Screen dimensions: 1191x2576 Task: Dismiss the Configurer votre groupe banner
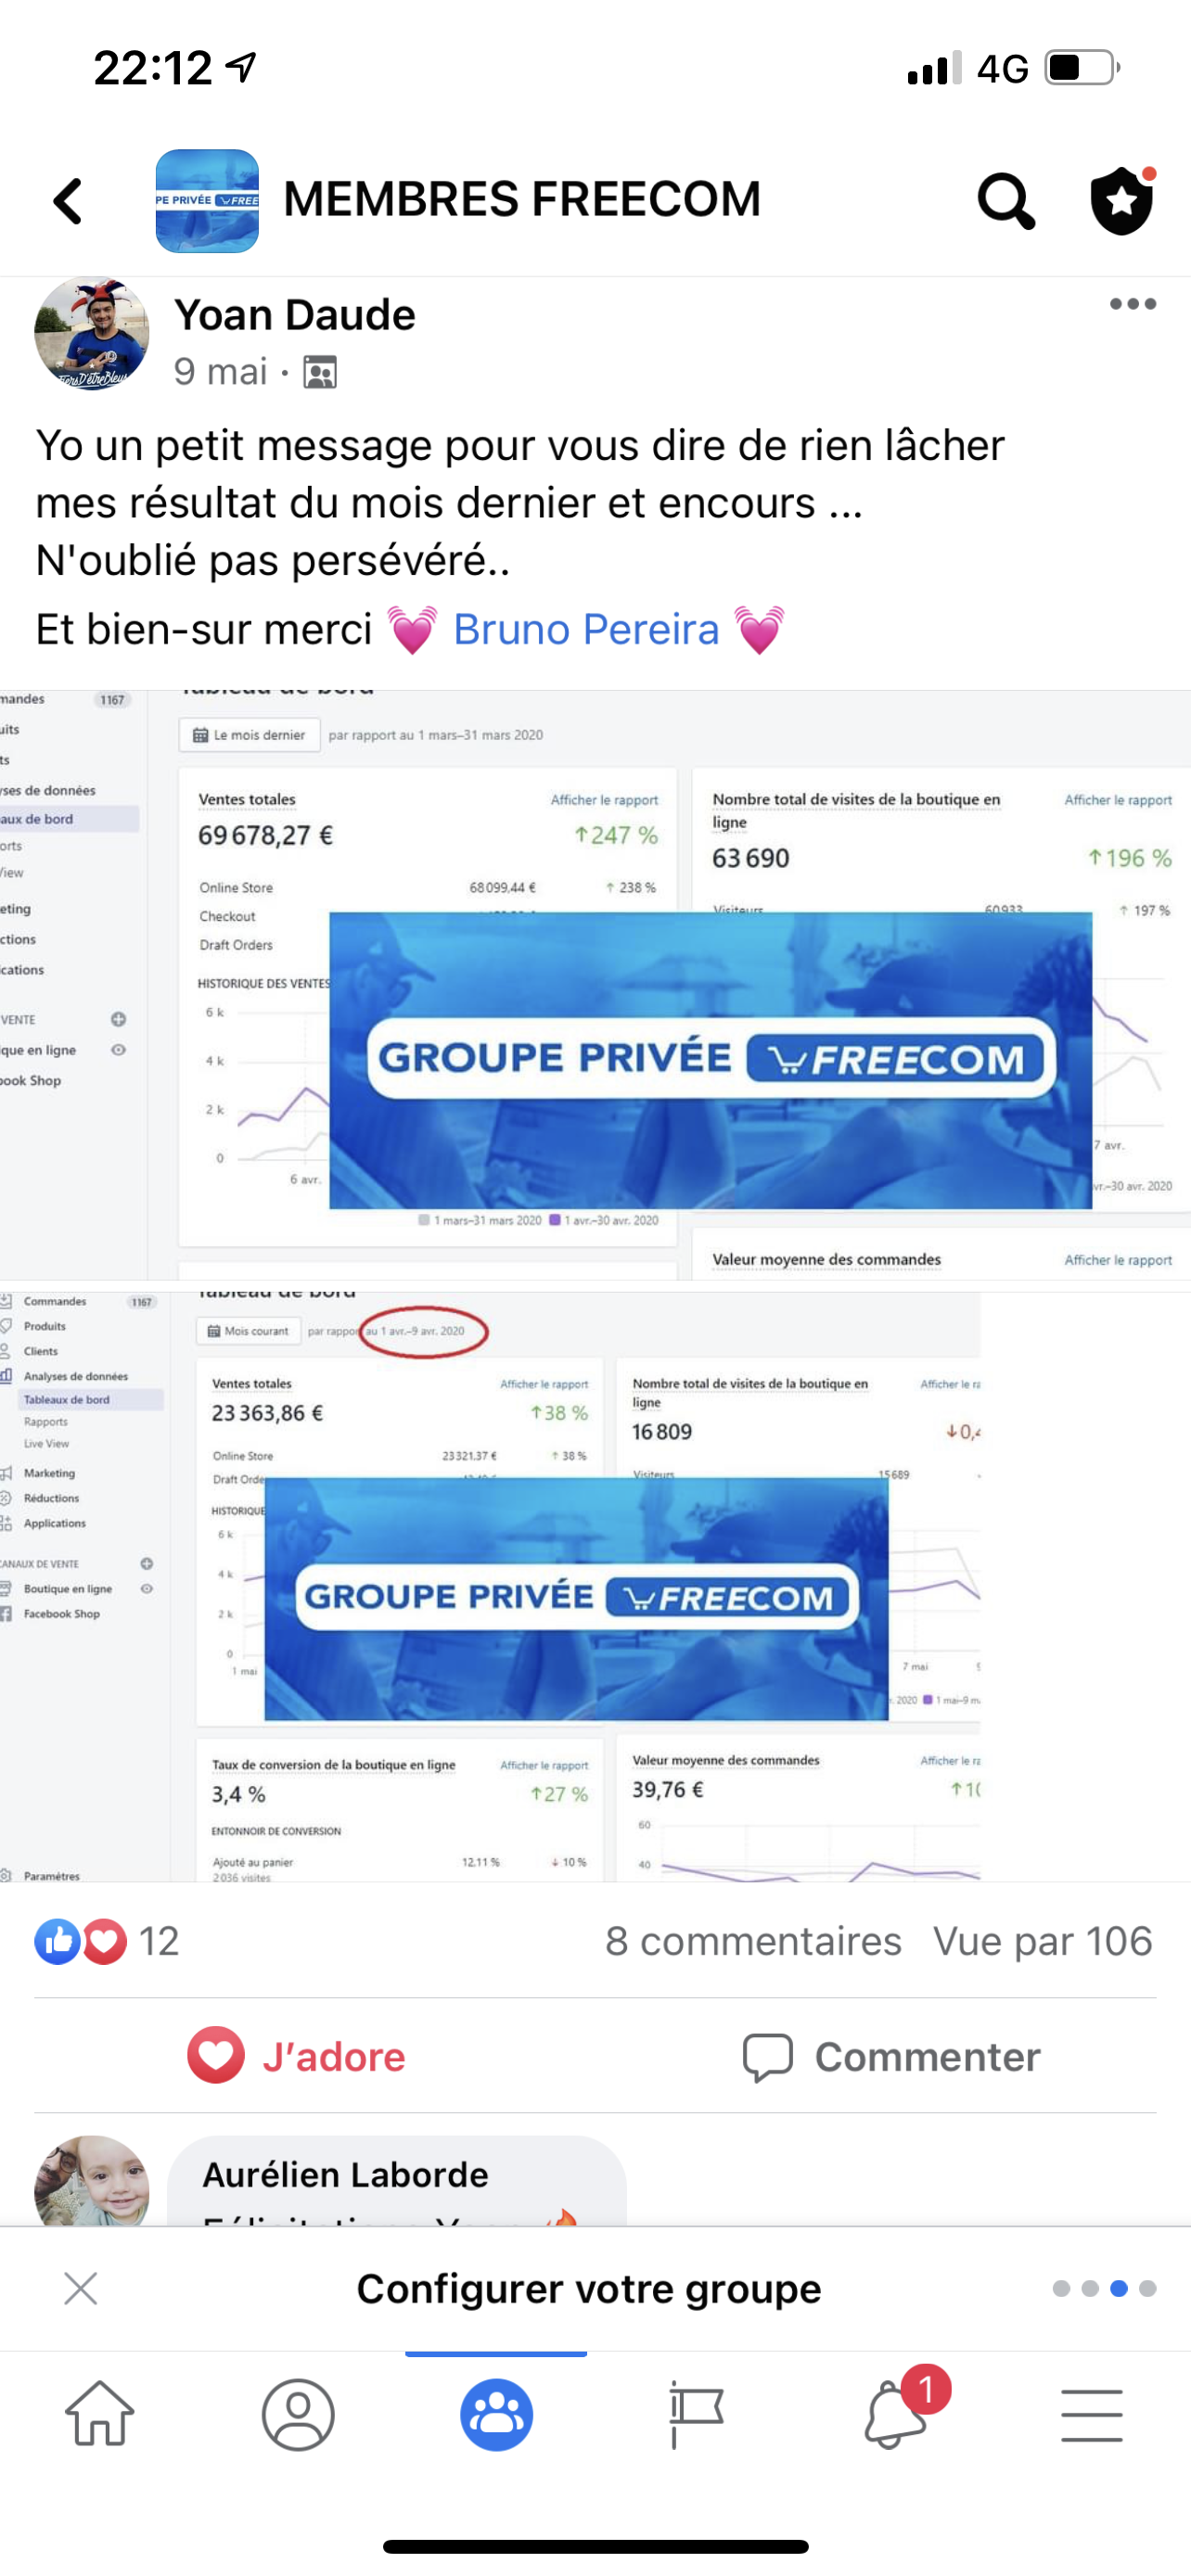click(x=80, y=2288)
